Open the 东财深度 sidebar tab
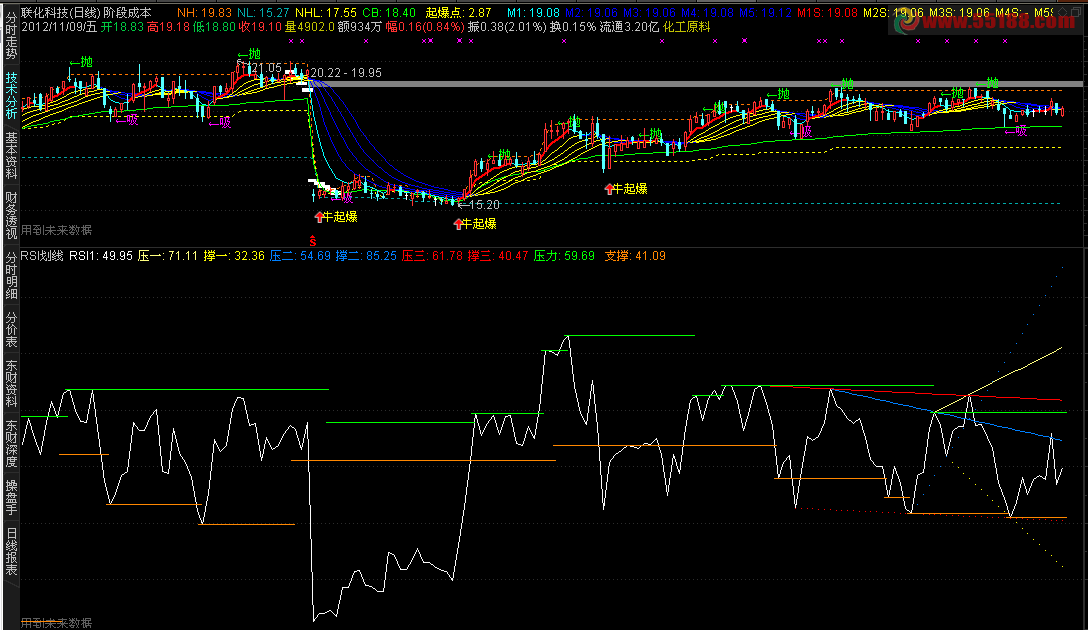Image resolution: width=1088 pixels, height=630 pixels. pyautogui.click(x=11, y=444)
